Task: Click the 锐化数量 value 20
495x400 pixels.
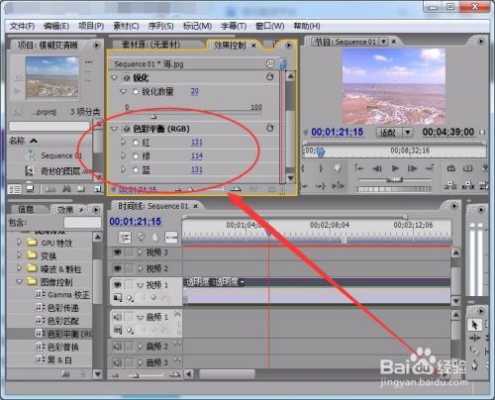Action: (x=194, y=91)
